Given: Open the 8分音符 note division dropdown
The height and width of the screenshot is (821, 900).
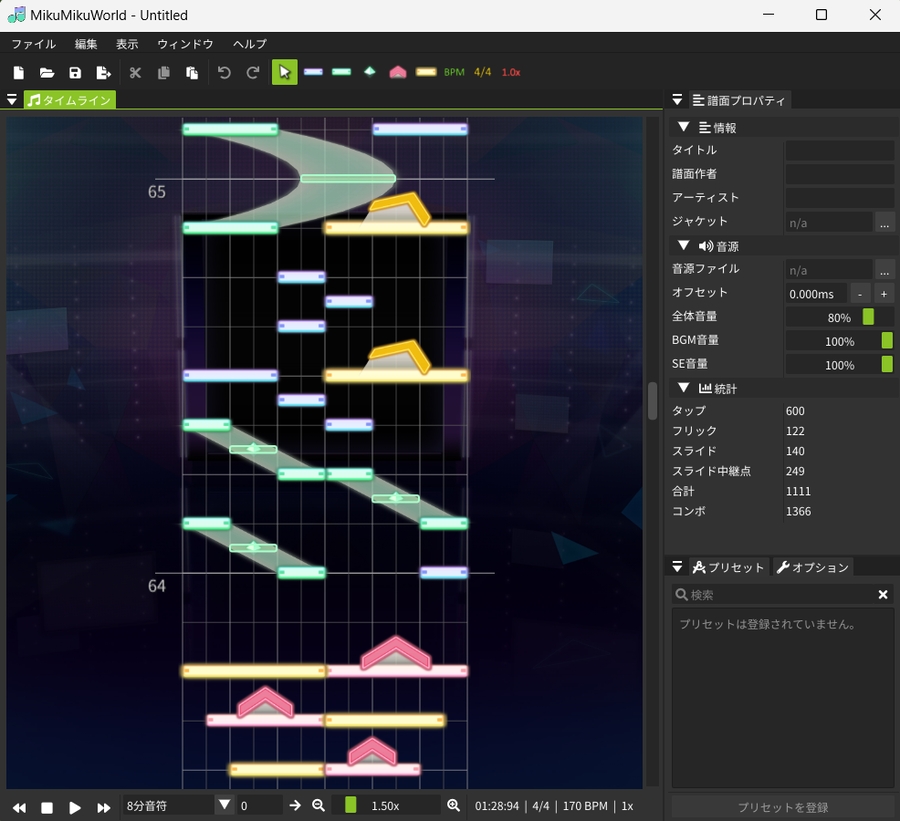Looking at the screenshot, I should pos(224,805).
